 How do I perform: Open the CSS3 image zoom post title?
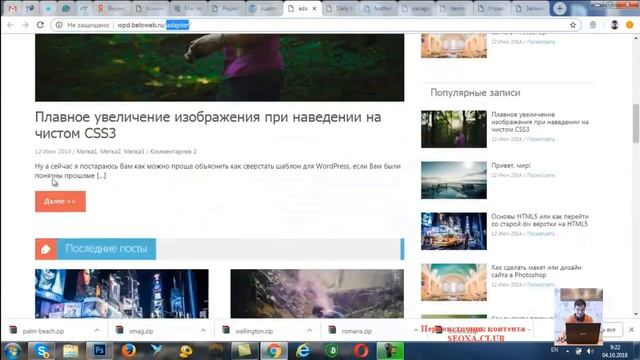(x=208, y=125)
